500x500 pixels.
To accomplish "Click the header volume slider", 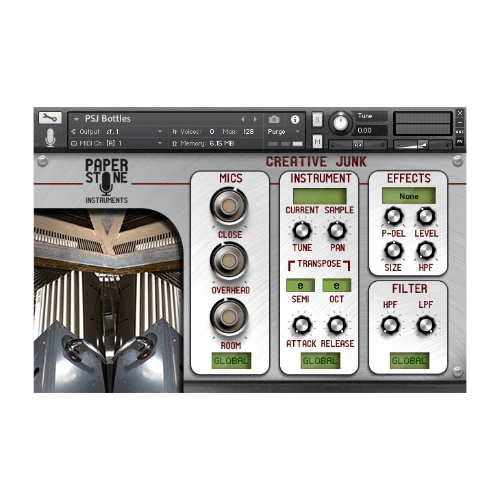I will point(423,145).
